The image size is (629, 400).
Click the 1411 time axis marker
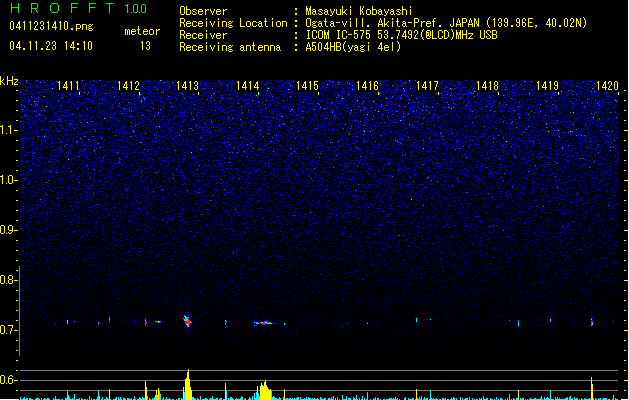(x=68, y=86)
